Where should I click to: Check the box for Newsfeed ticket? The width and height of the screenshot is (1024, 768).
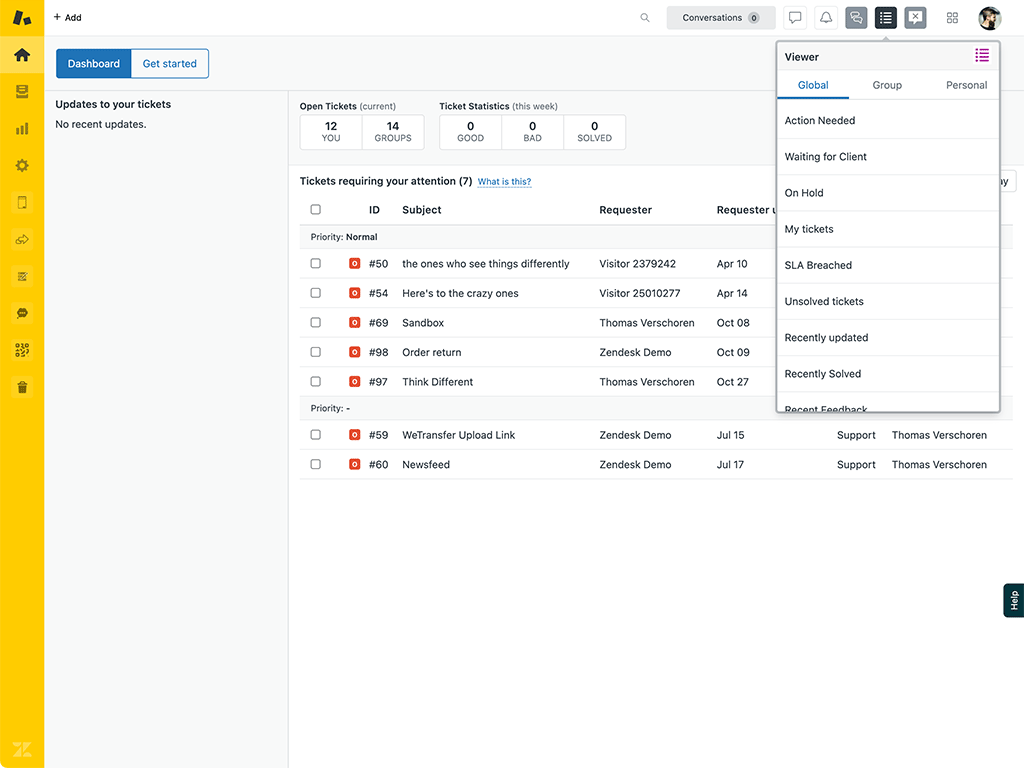[315, 464]
